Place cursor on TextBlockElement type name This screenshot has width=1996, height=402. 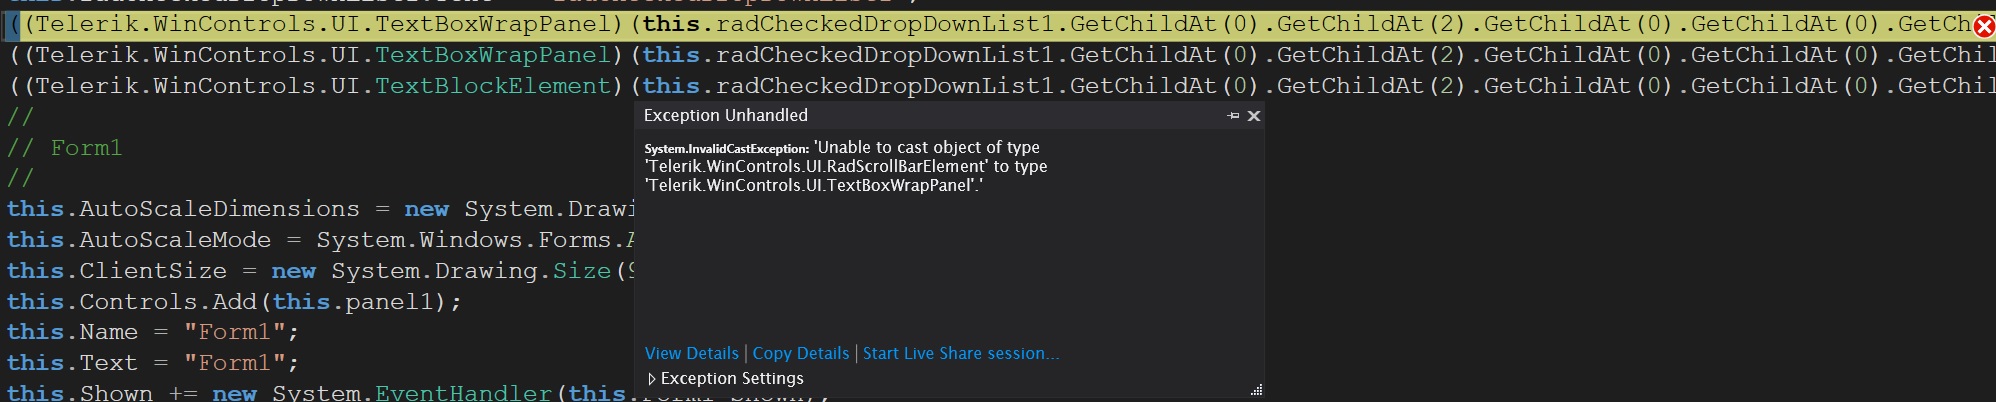click(x=492, y=86)
